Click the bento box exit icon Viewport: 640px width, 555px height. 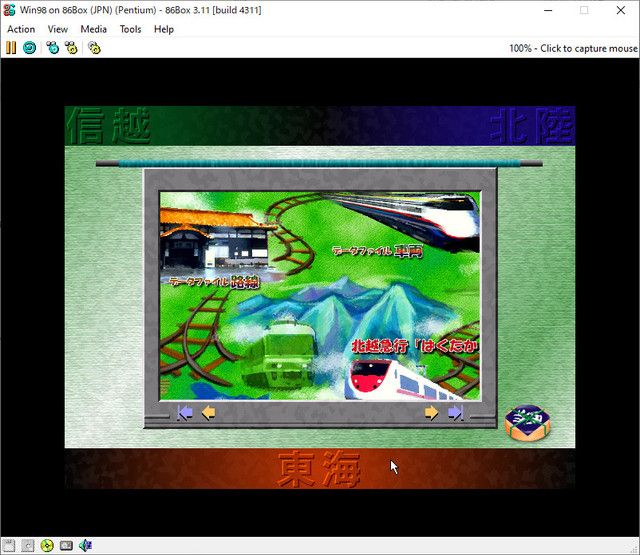527,423
